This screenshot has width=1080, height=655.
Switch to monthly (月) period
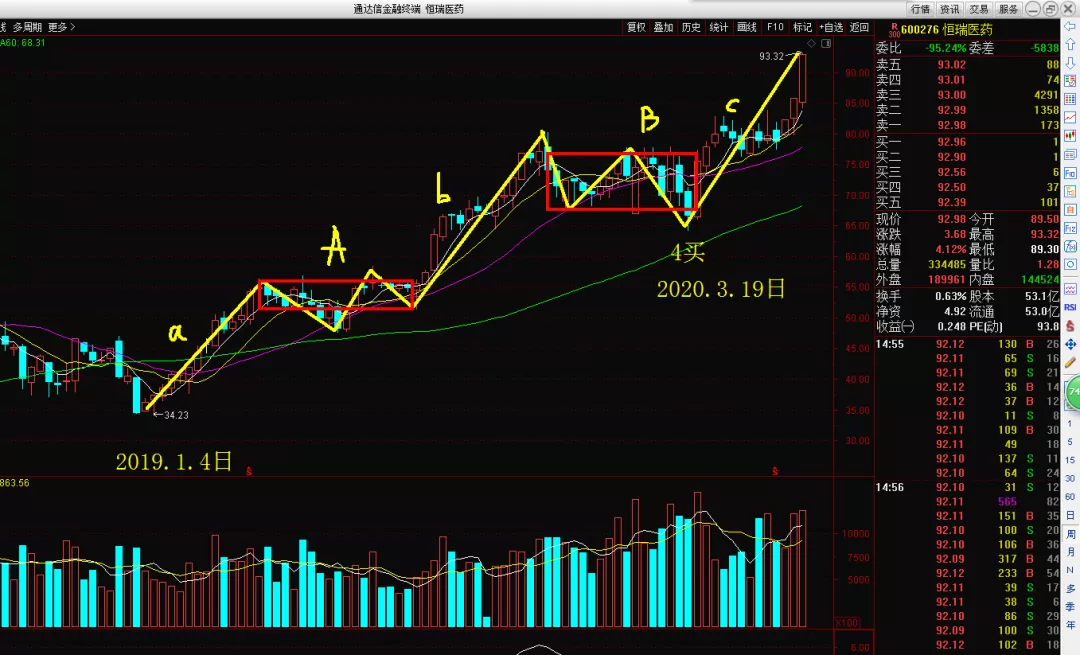tap(1070, 552)
